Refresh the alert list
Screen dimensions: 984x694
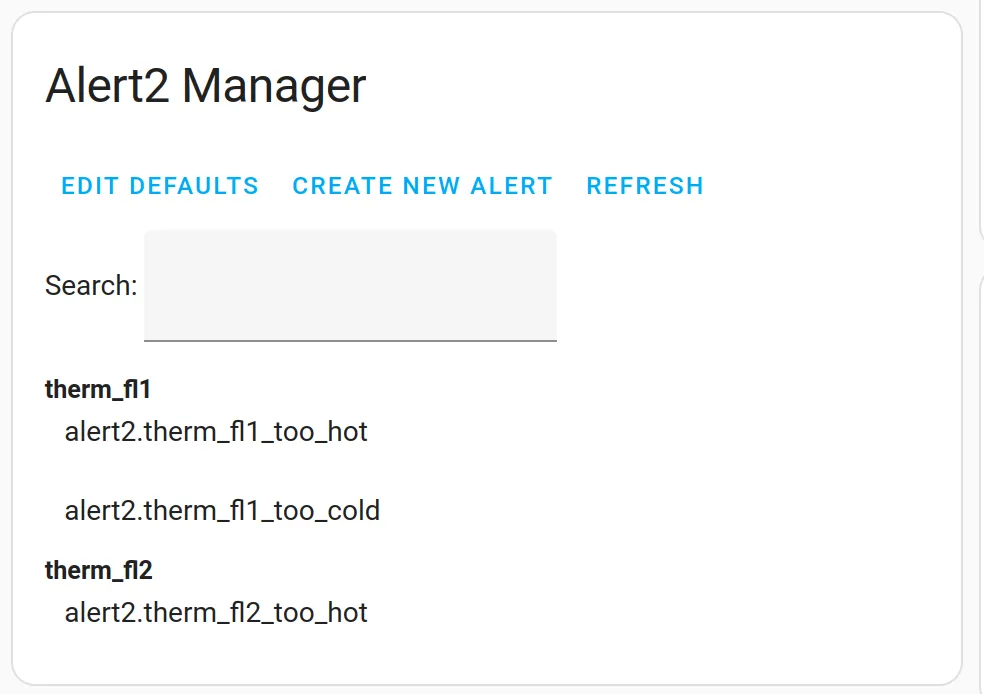pyautogui.click(x=645, y=186)
